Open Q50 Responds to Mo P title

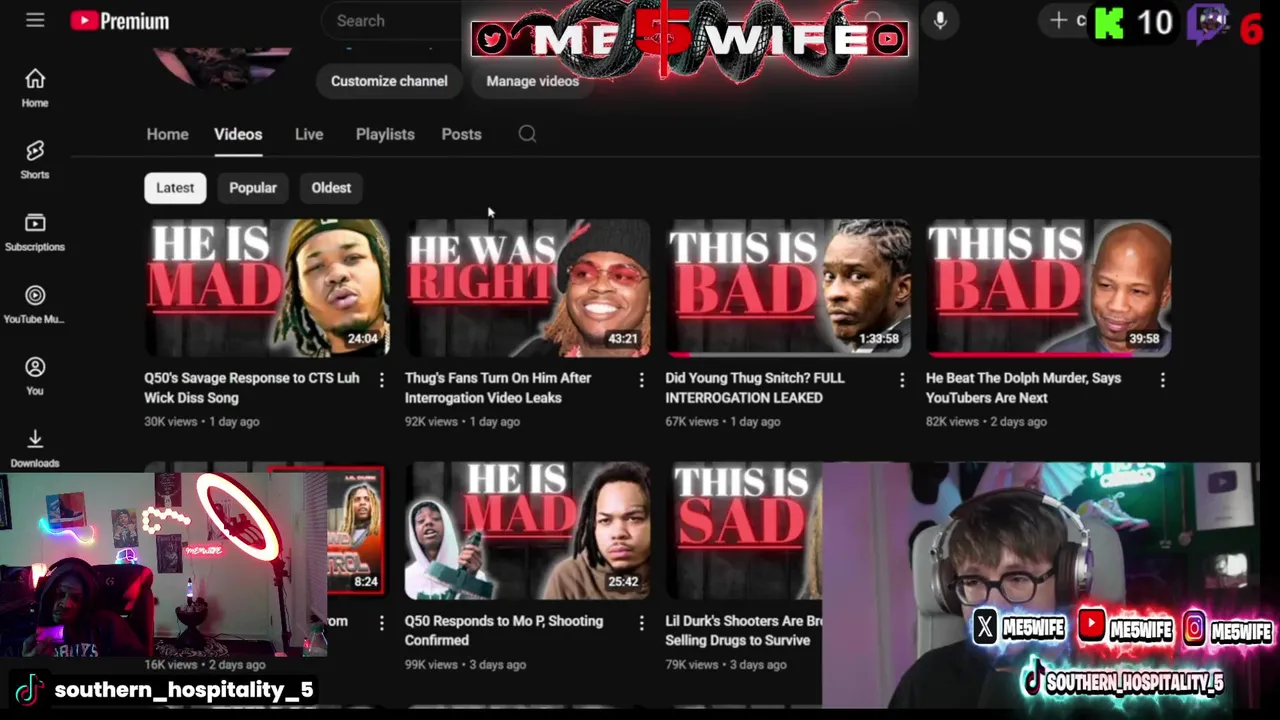(x=504, y=631)
